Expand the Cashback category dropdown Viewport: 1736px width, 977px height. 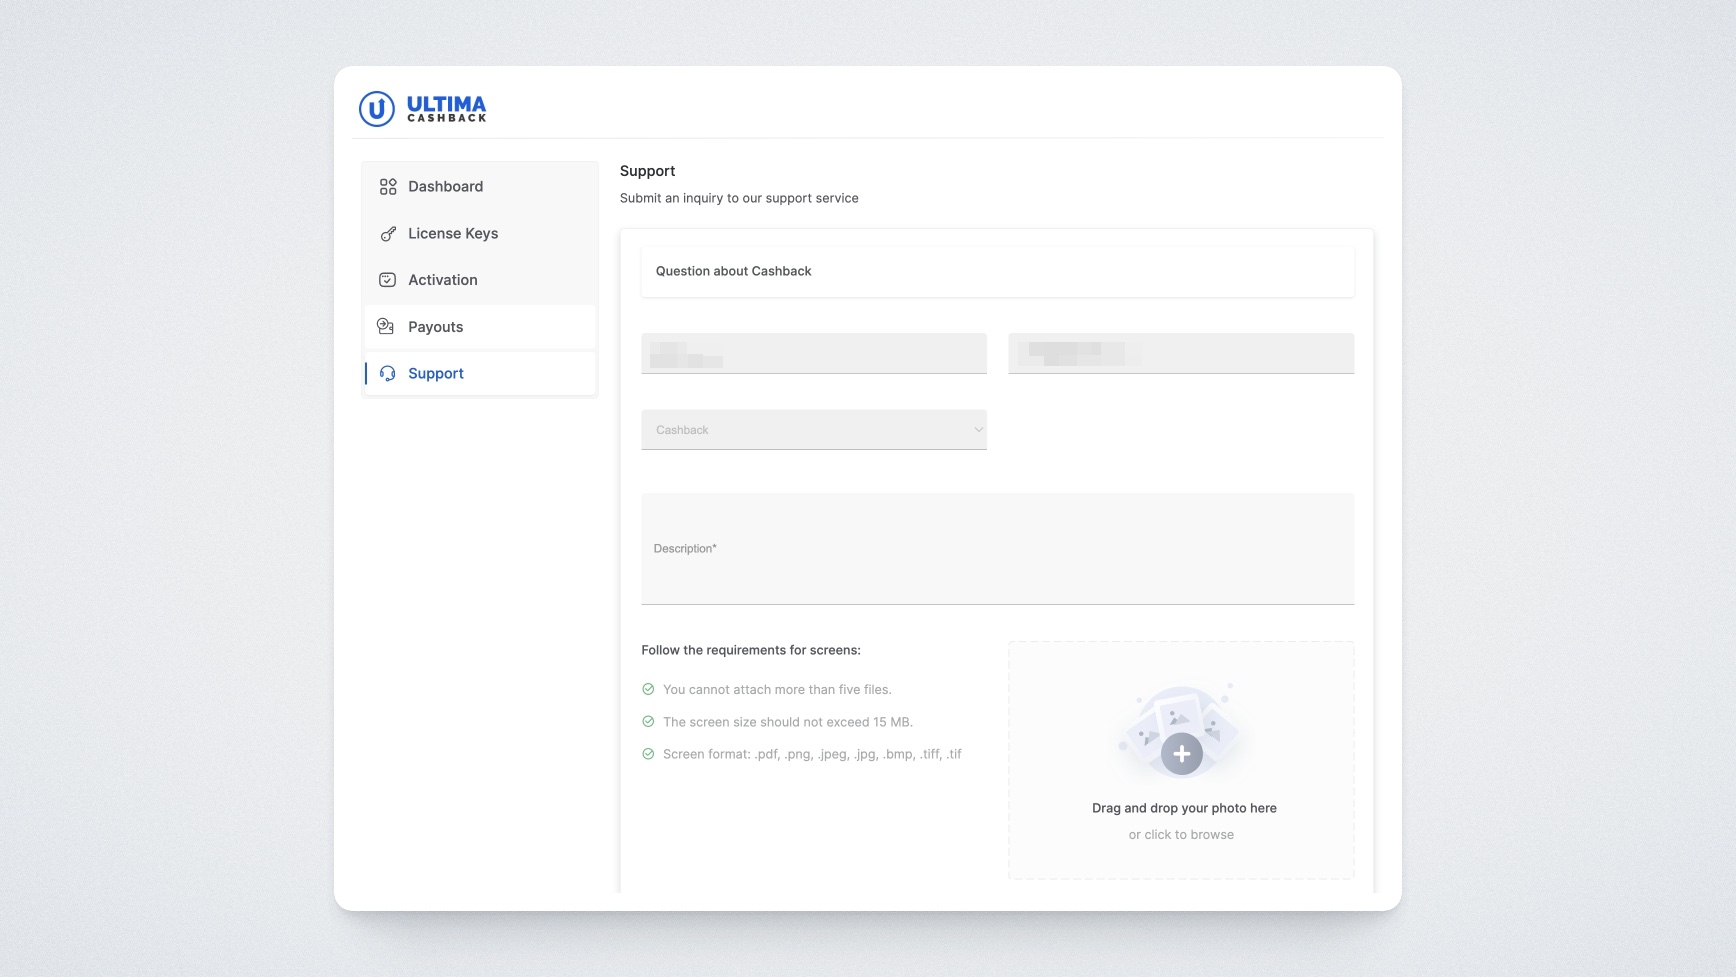(x=812, y=430)
